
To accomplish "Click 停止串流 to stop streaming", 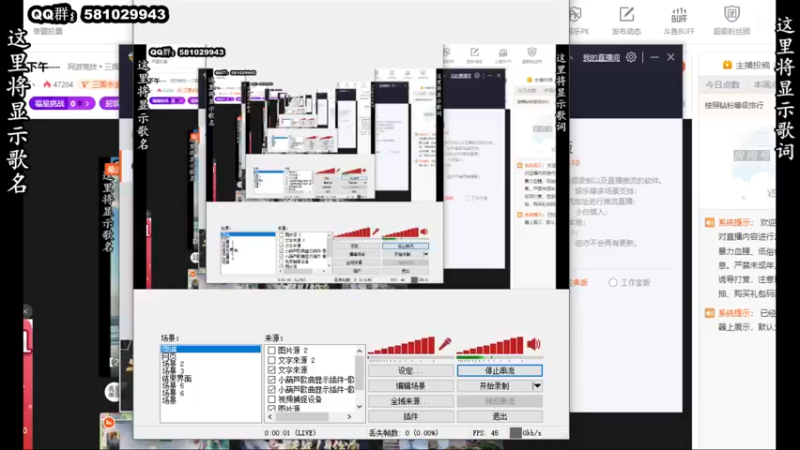I will 499,371.
